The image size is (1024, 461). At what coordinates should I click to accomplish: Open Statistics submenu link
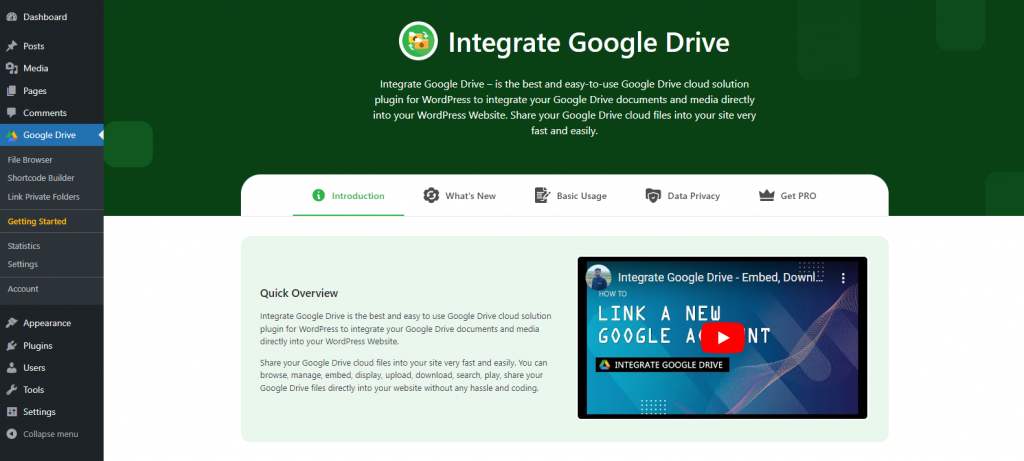[24, 246]
